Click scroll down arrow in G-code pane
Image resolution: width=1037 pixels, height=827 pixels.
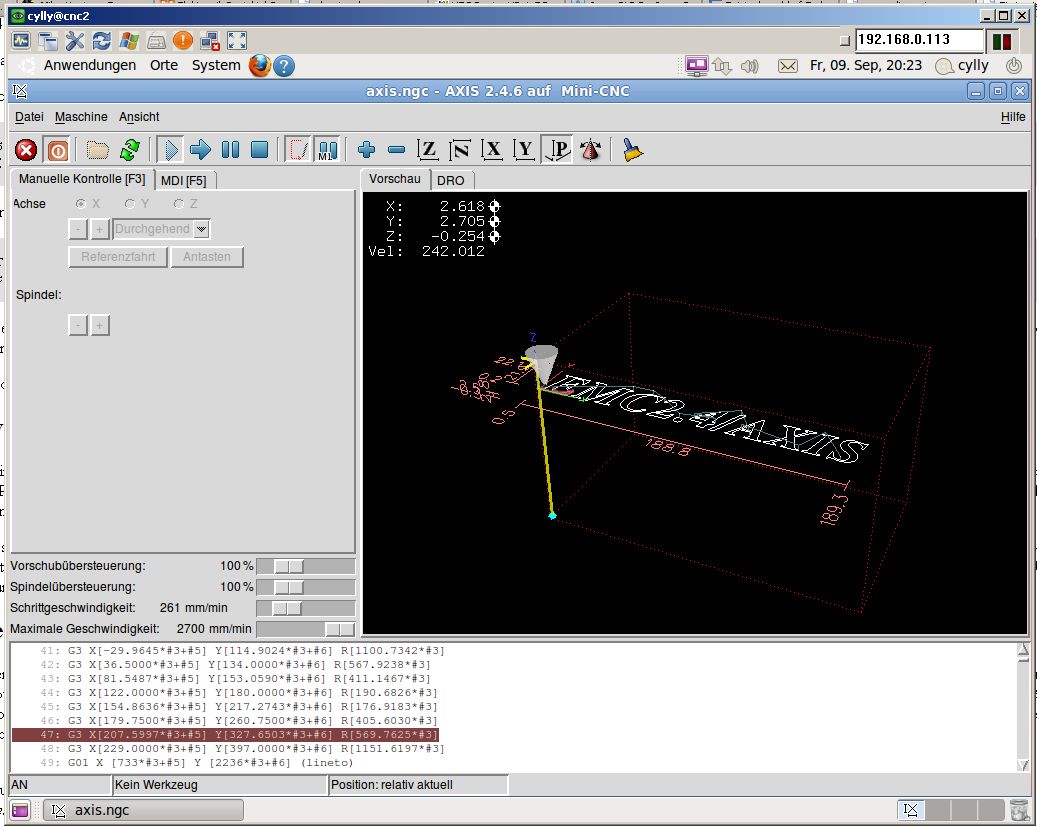point(1023,764)
